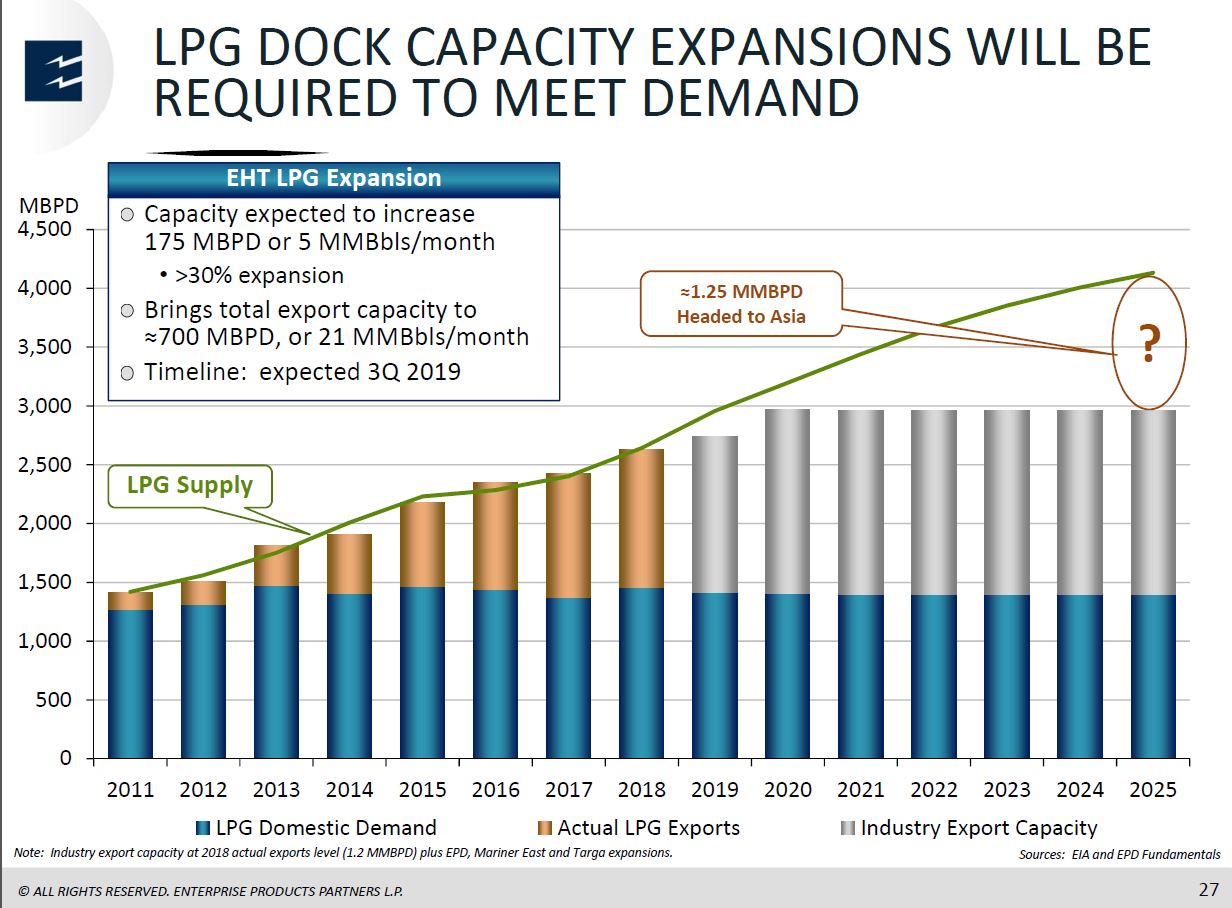Image resolution: width=1232 pixels, height=908 pixels.
Task: Click the 2011 x-axis label
Action: 130,789
